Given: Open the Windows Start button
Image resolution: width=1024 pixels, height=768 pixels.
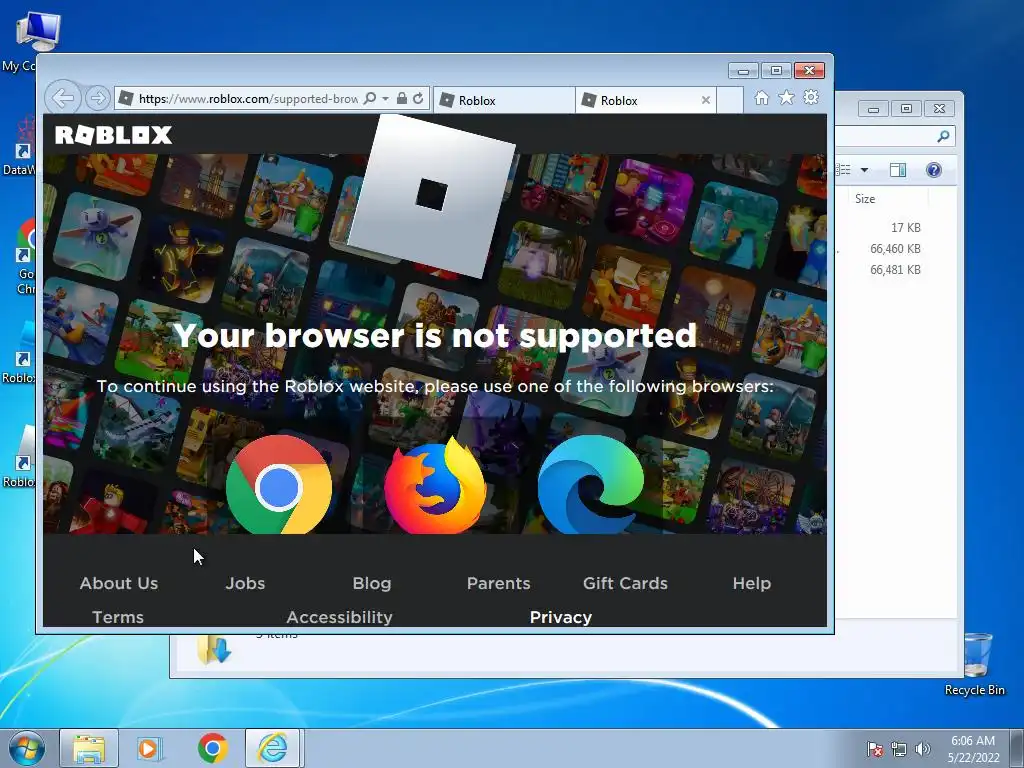Looking at the screenshot, I should tap(26, 748).
